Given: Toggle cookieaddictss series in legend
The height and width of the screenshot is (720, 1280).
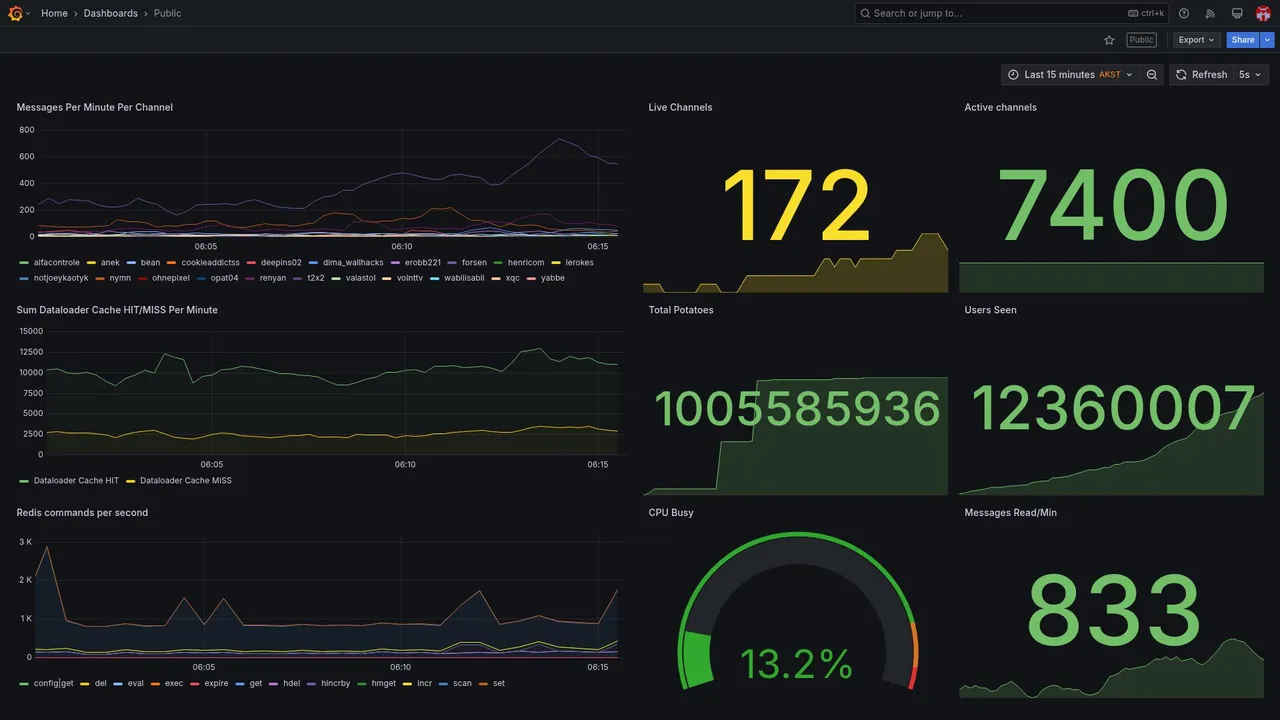Looking at the screenshot, I should click(210, 263).
